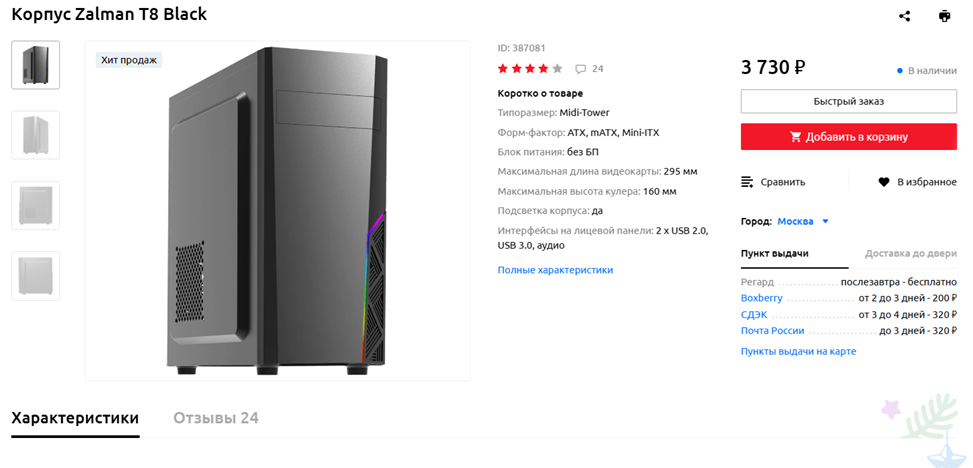Click the red Добавить в корзину button

[x=848, y=136]
